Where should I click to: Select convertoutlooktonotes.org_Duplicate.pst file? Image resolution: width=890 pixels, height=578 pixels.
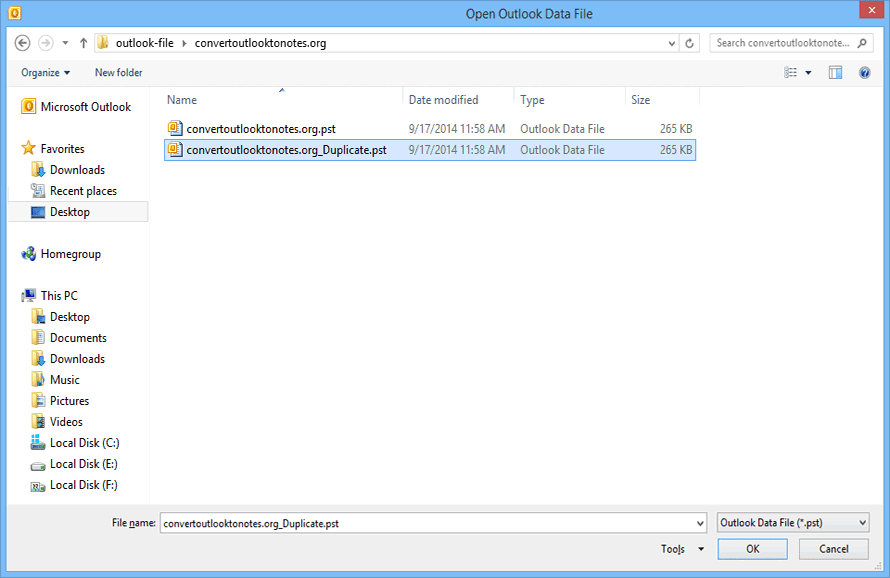[x=430, y=150]
